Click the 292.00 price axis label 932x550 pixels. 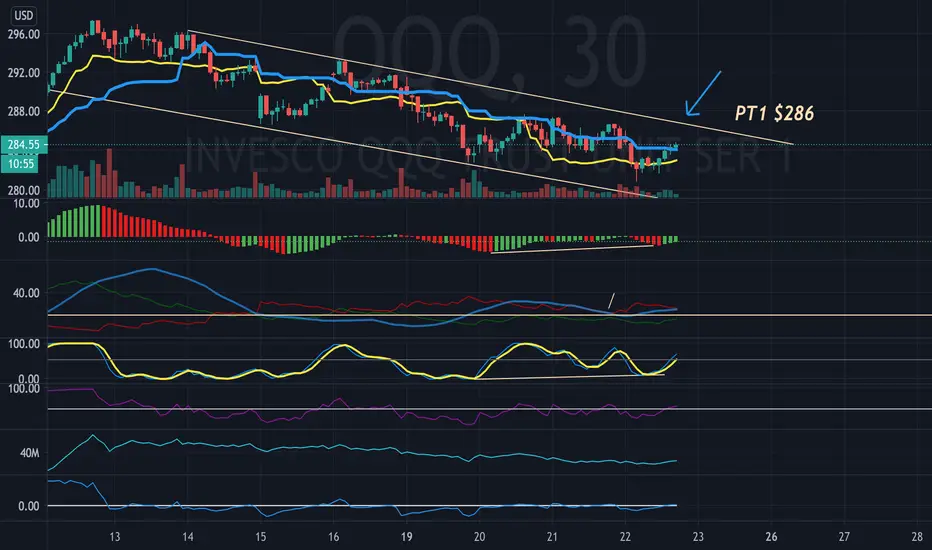24,73
